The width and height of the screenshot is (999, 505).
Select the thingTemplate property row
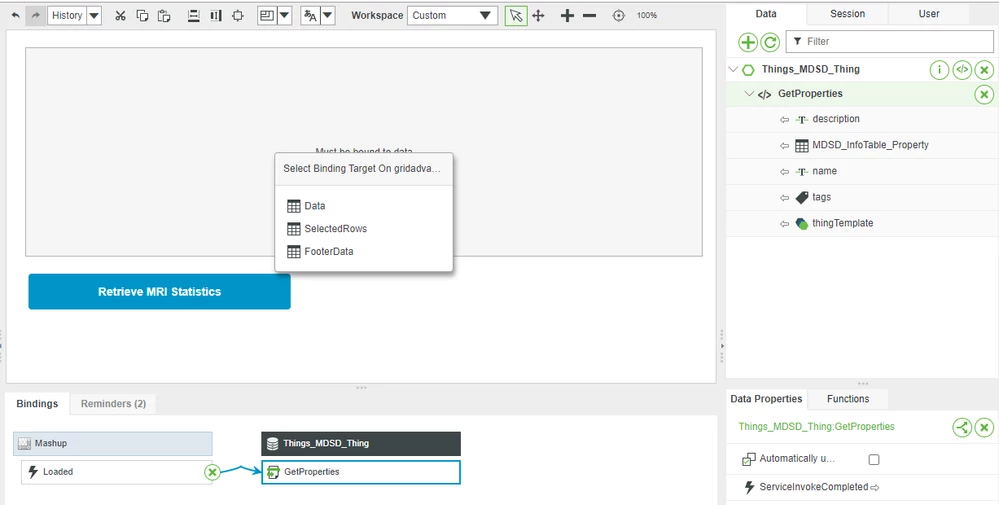[862, 224]
